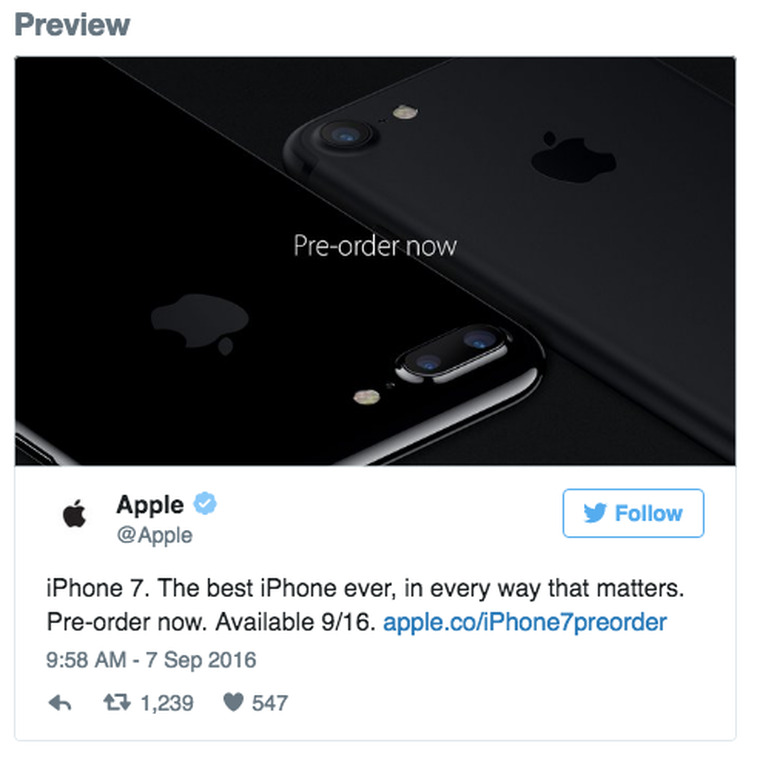
Task: Open the 9:58 AM - 7 Sep 2016 timestamp
Action: [x=151, y=660]
